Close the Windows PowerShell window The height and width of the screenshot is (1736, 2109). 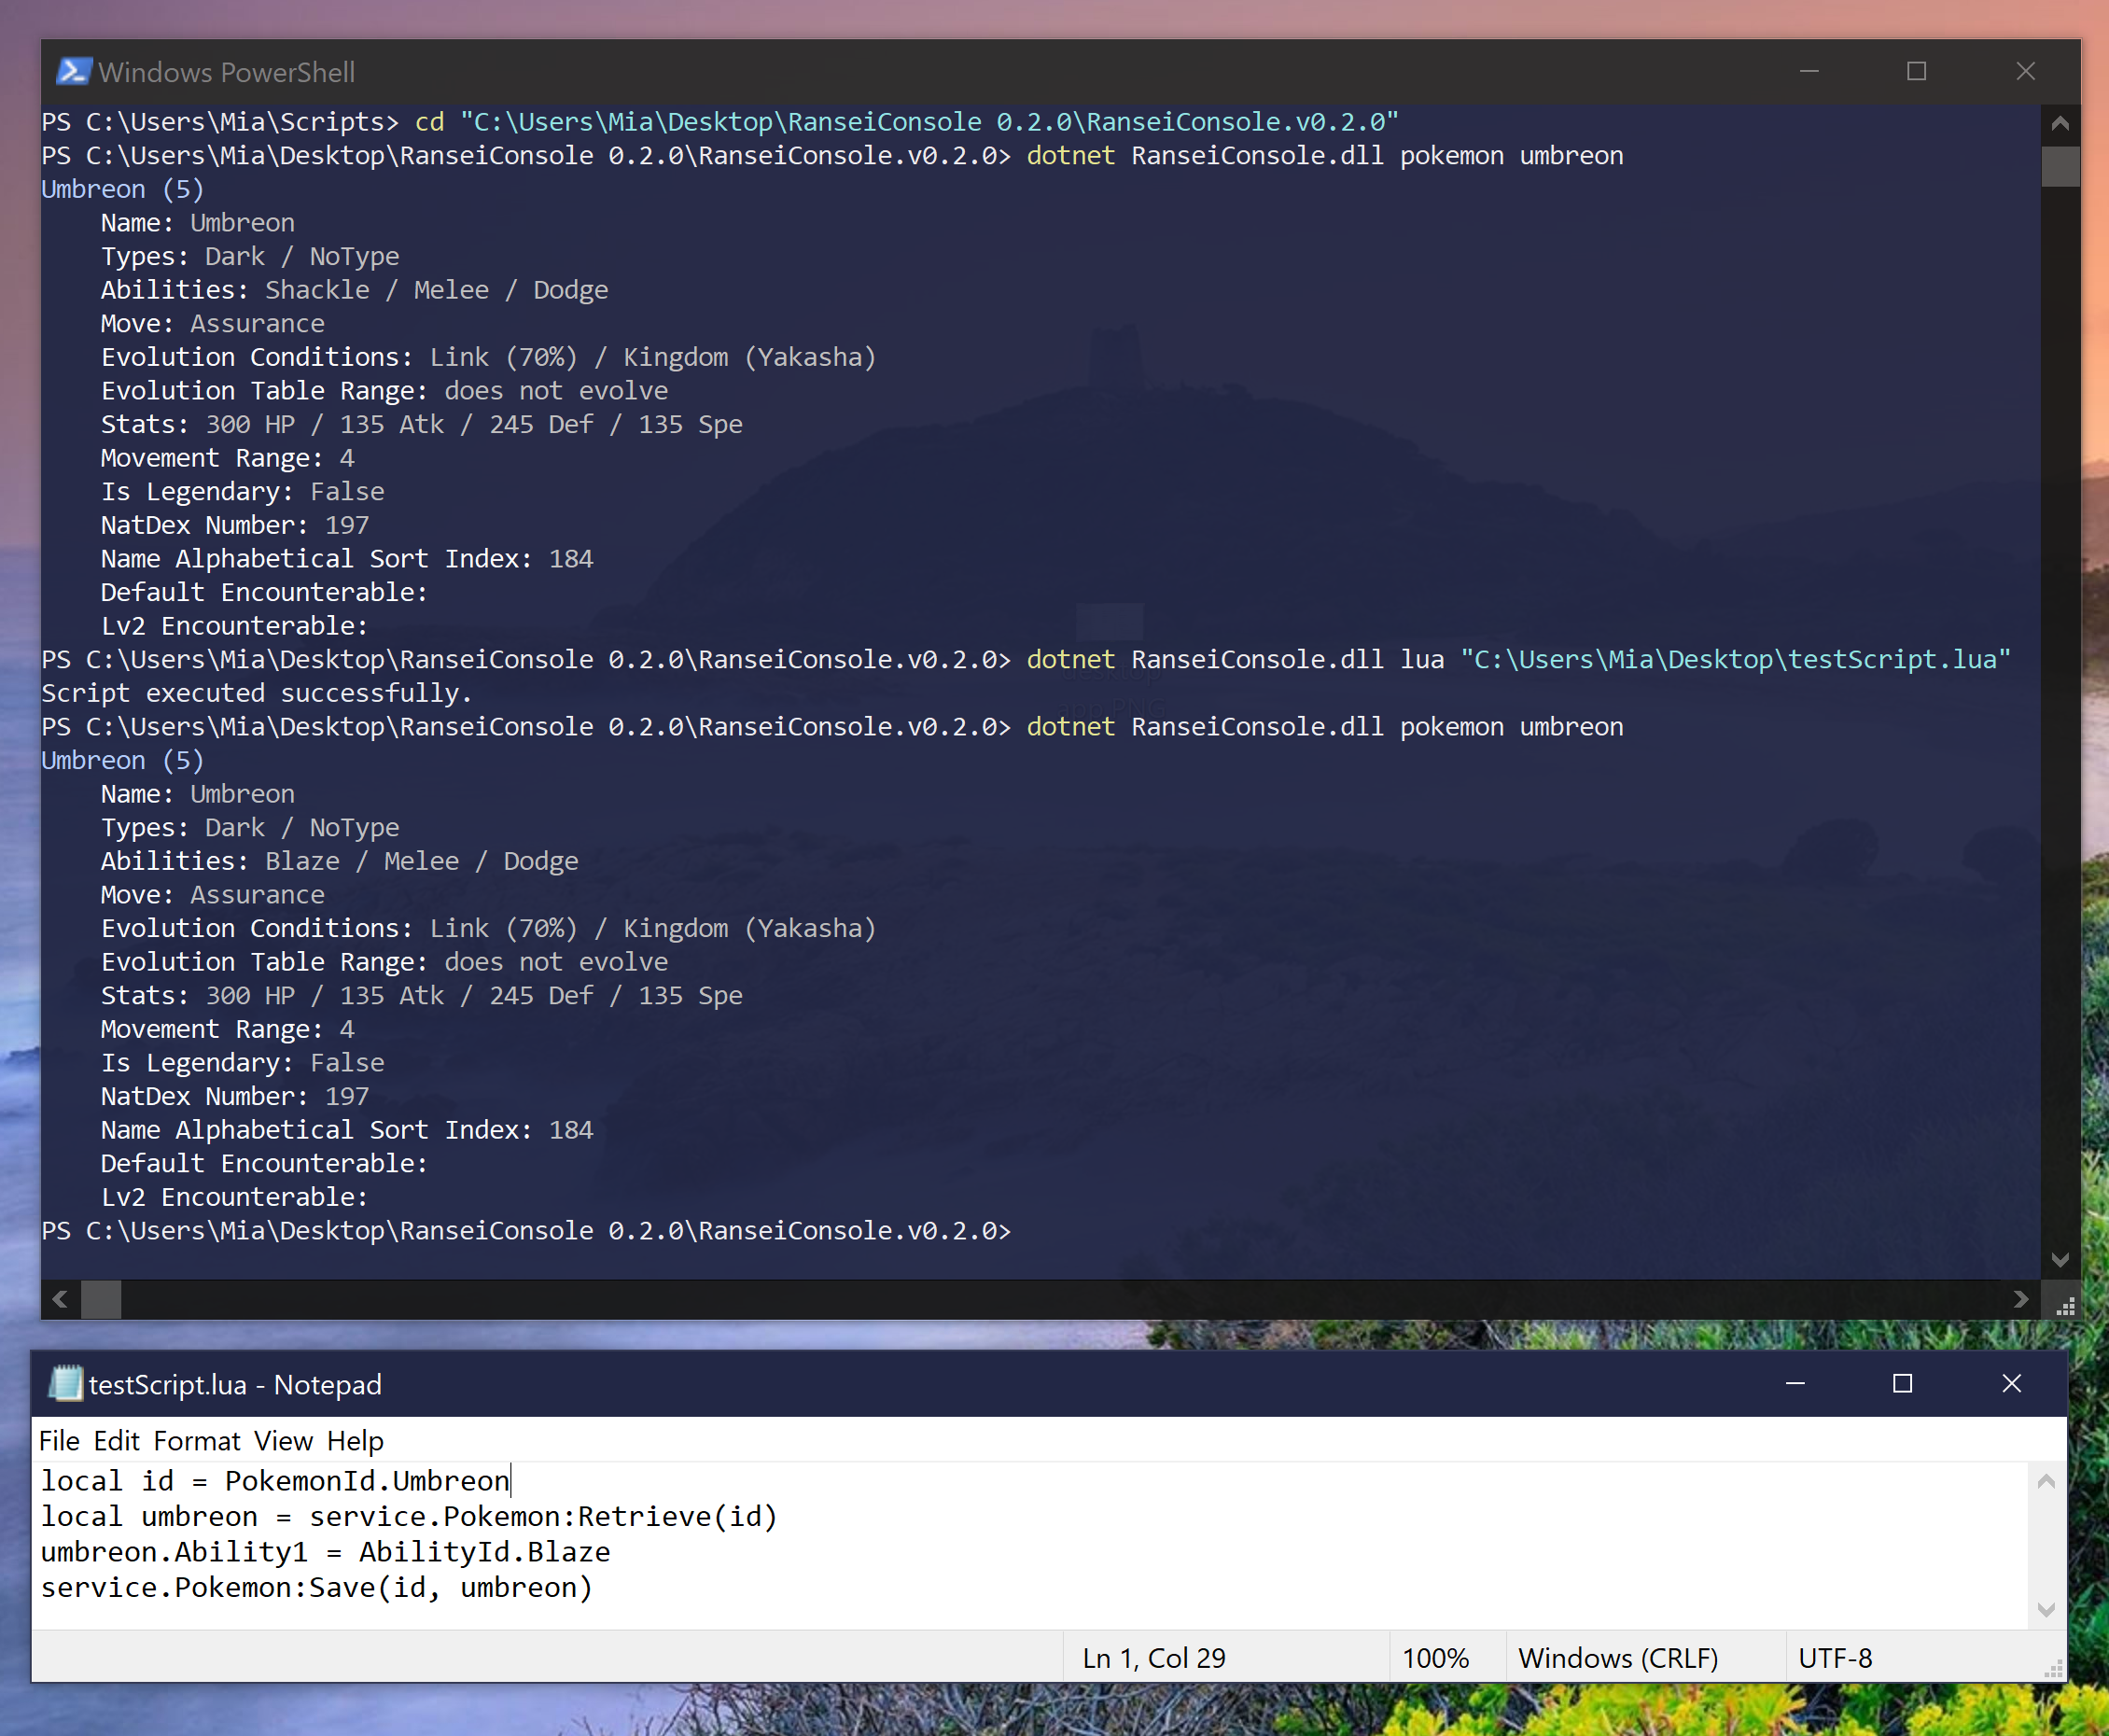coord(2025,72)
